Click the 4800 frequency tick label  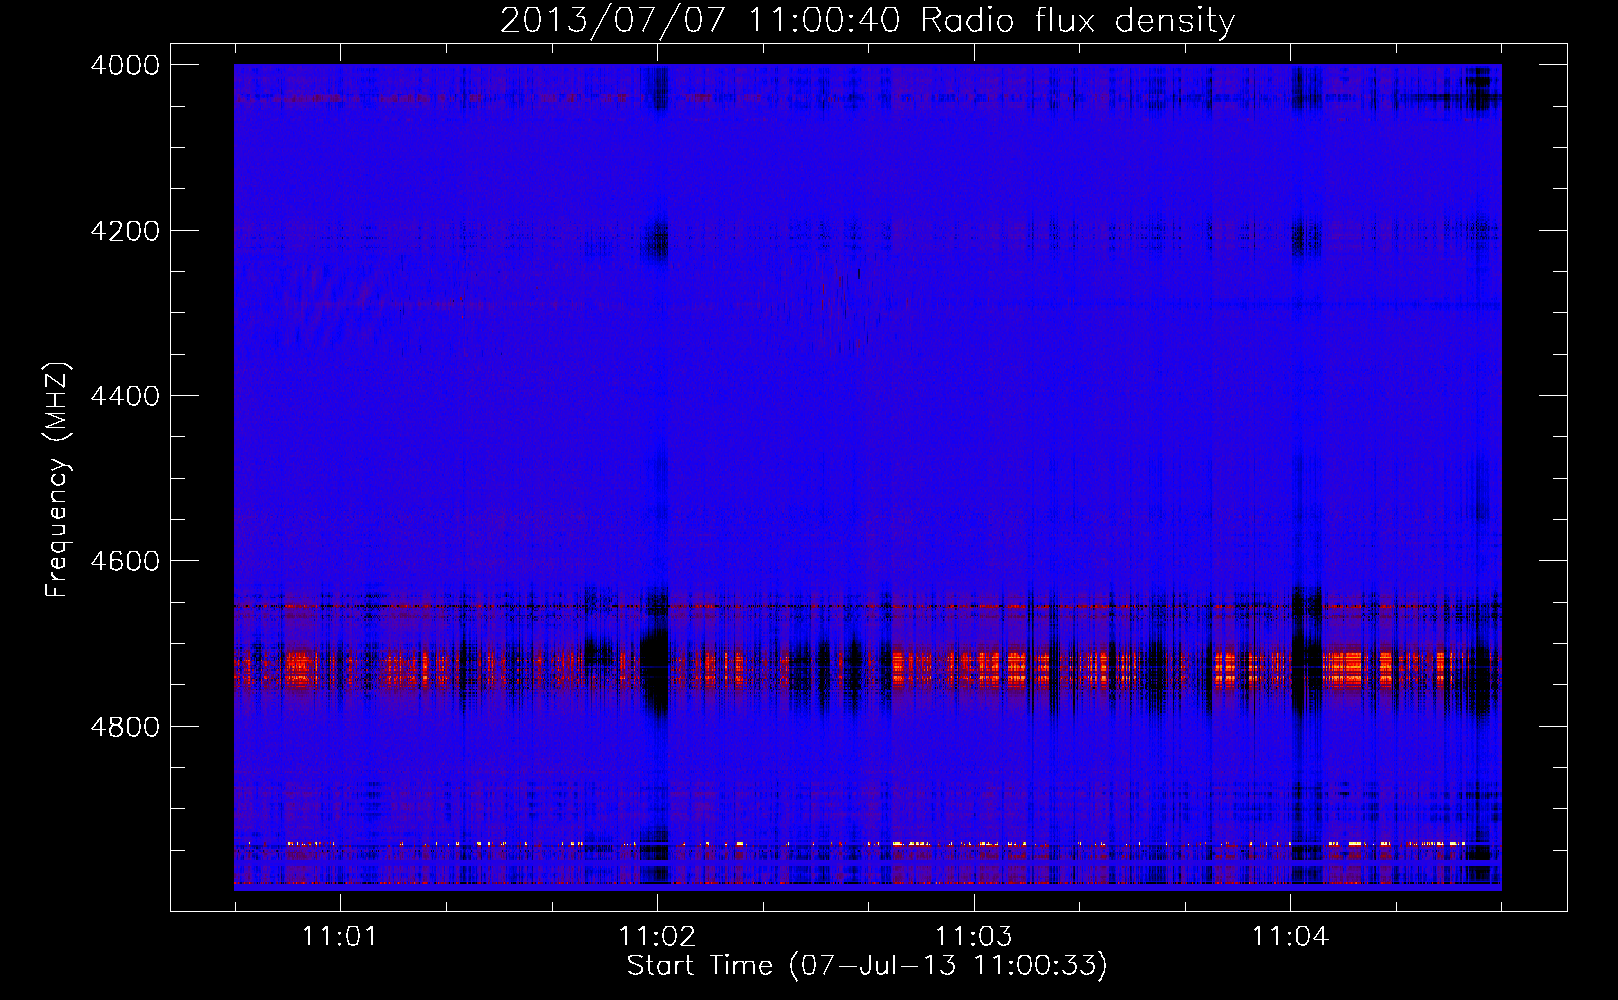(125, 727)
